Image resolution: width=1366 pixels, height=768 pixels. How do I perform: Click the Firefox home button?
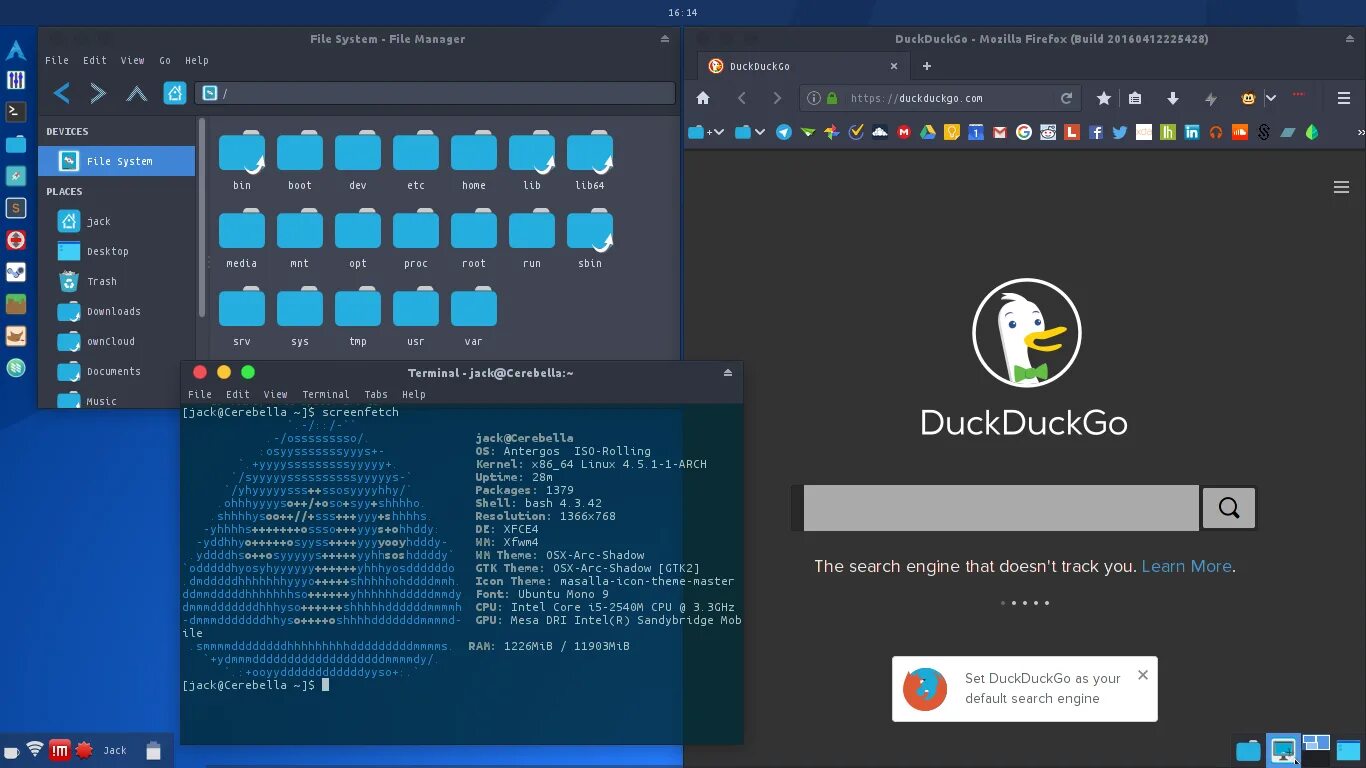coord(703,98)
